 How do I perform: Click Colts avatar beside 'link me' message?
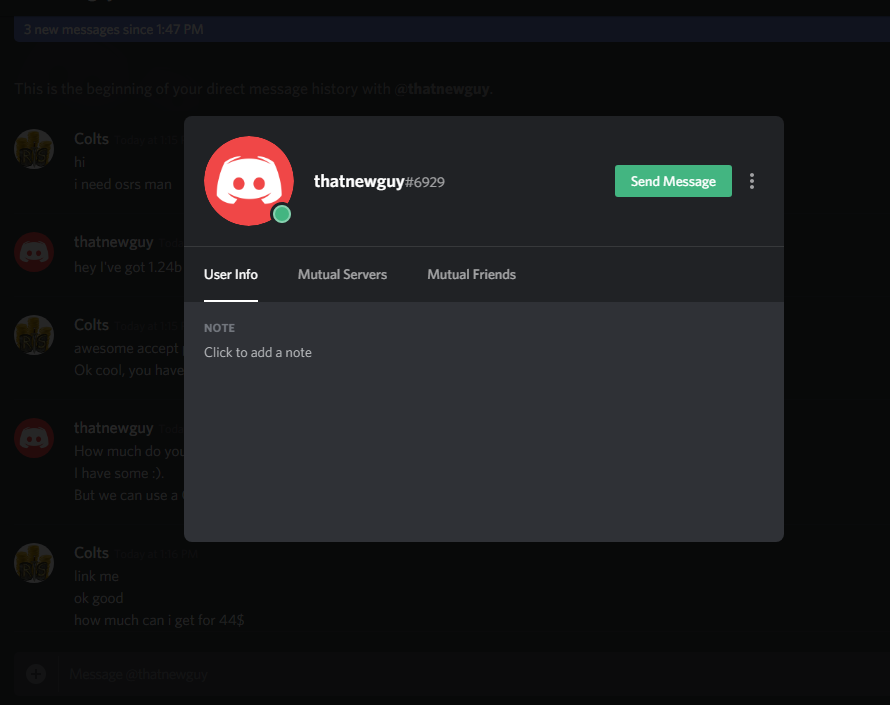coord(34,563)
